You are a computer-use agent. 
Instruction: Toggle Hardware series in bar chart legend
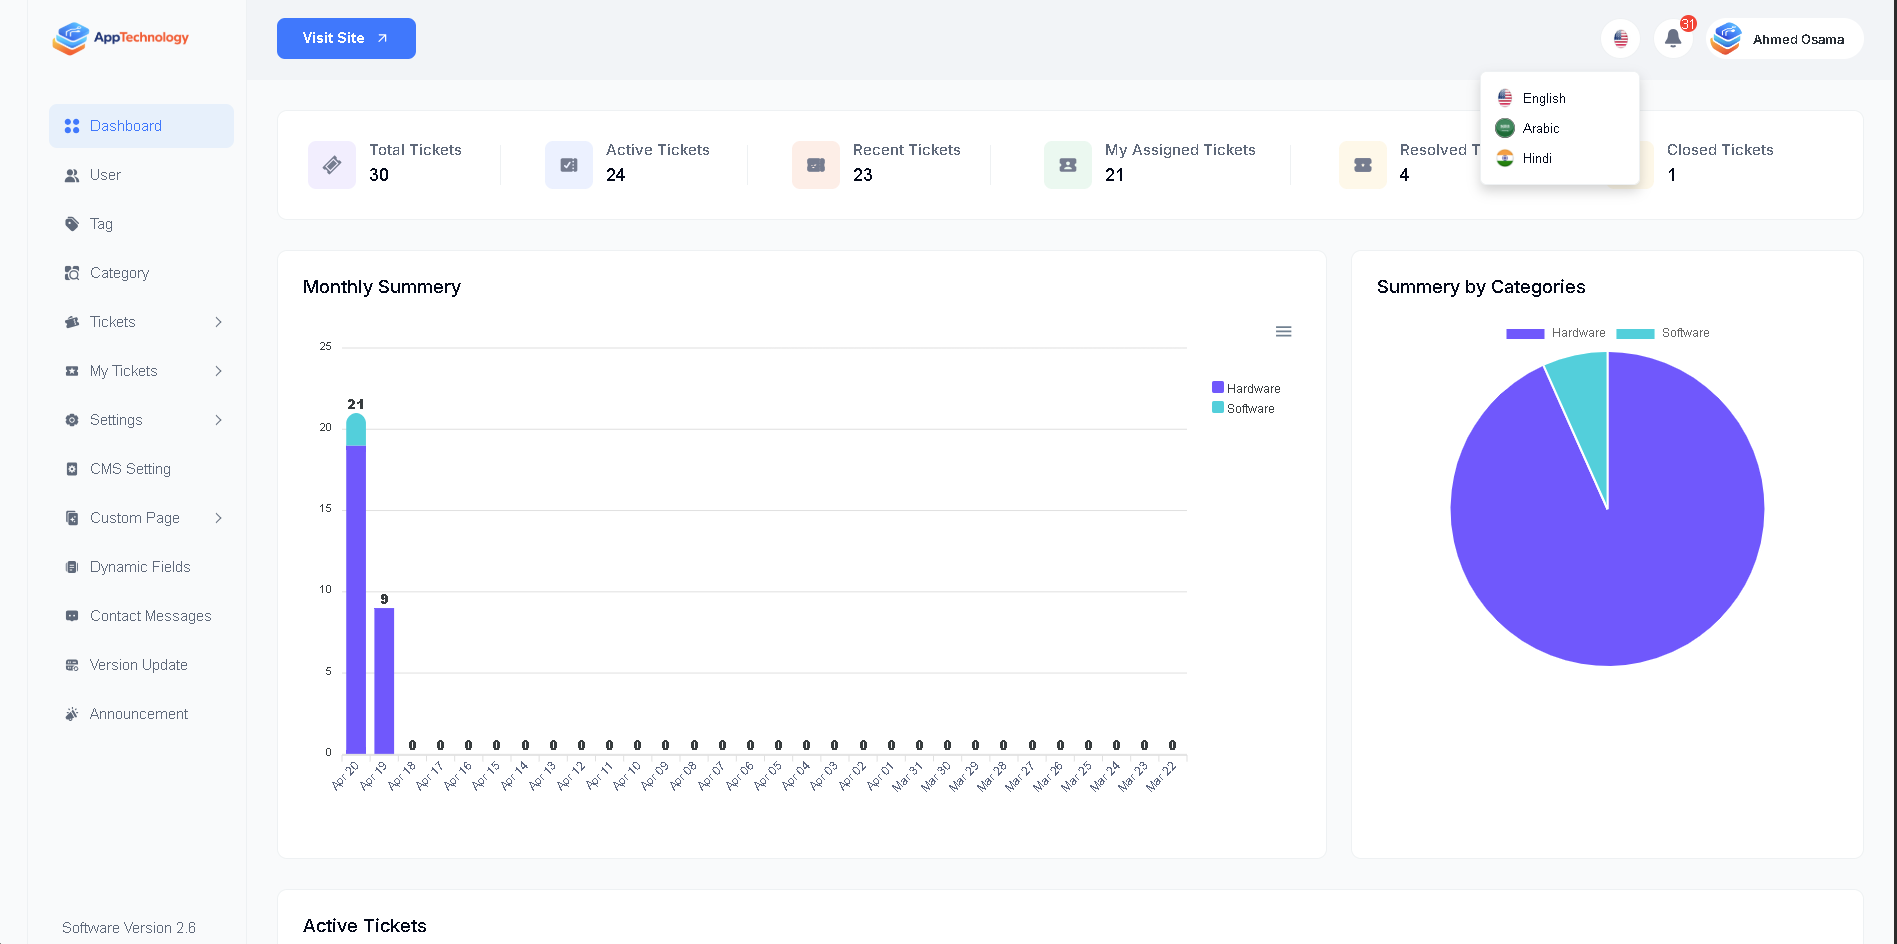click(1245, 388)
